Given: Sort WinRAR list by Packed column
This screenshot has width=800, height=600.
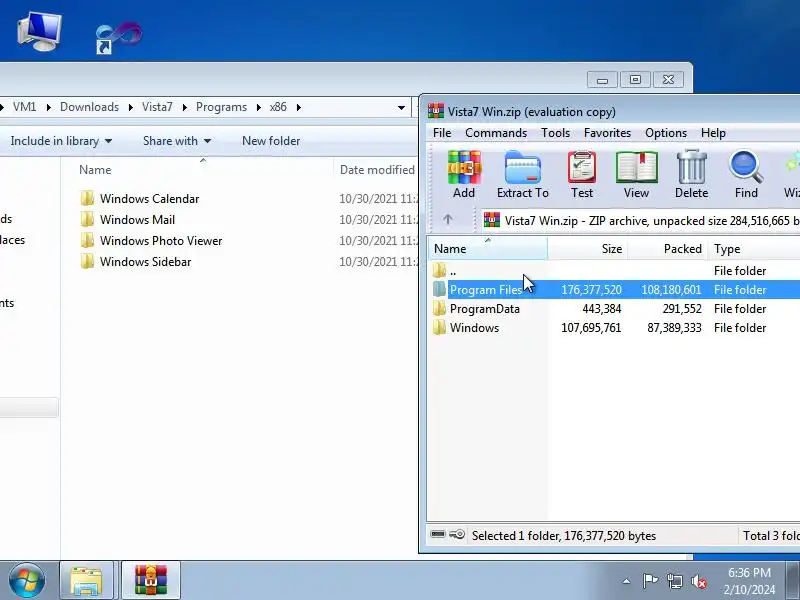Looking at the screenshot, I should 668,248.
